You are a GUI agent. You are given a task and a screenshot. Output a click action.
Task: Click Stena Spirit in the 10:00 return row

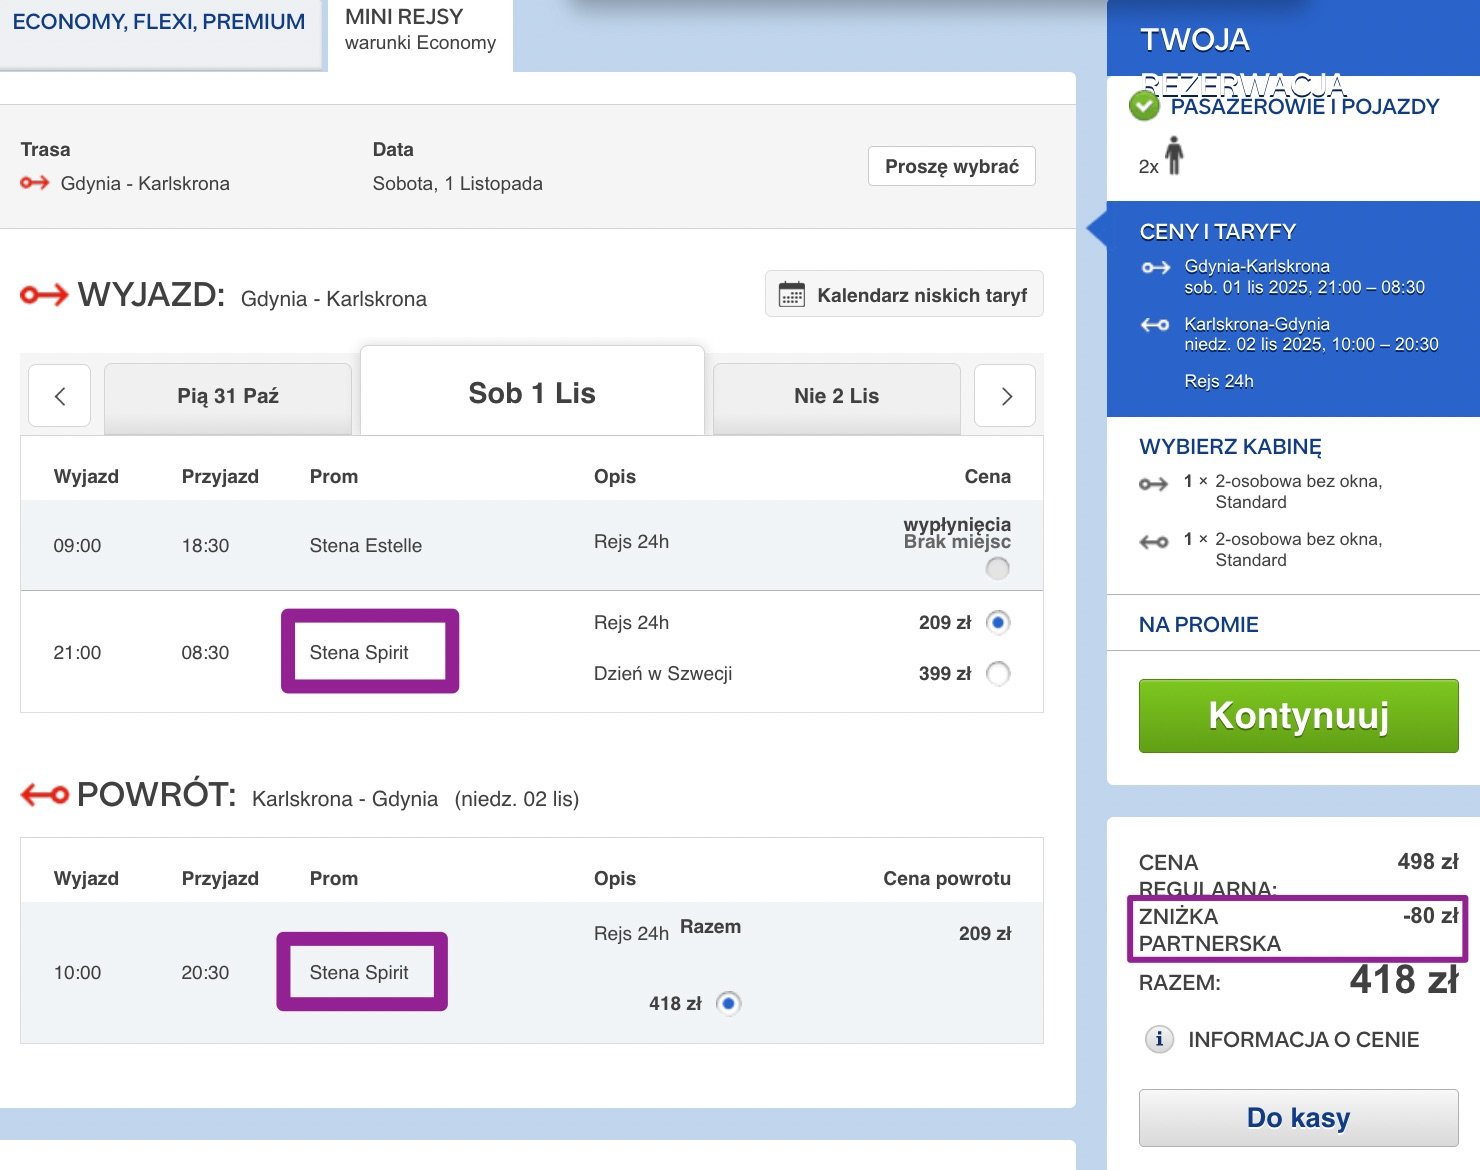[359, 973]
